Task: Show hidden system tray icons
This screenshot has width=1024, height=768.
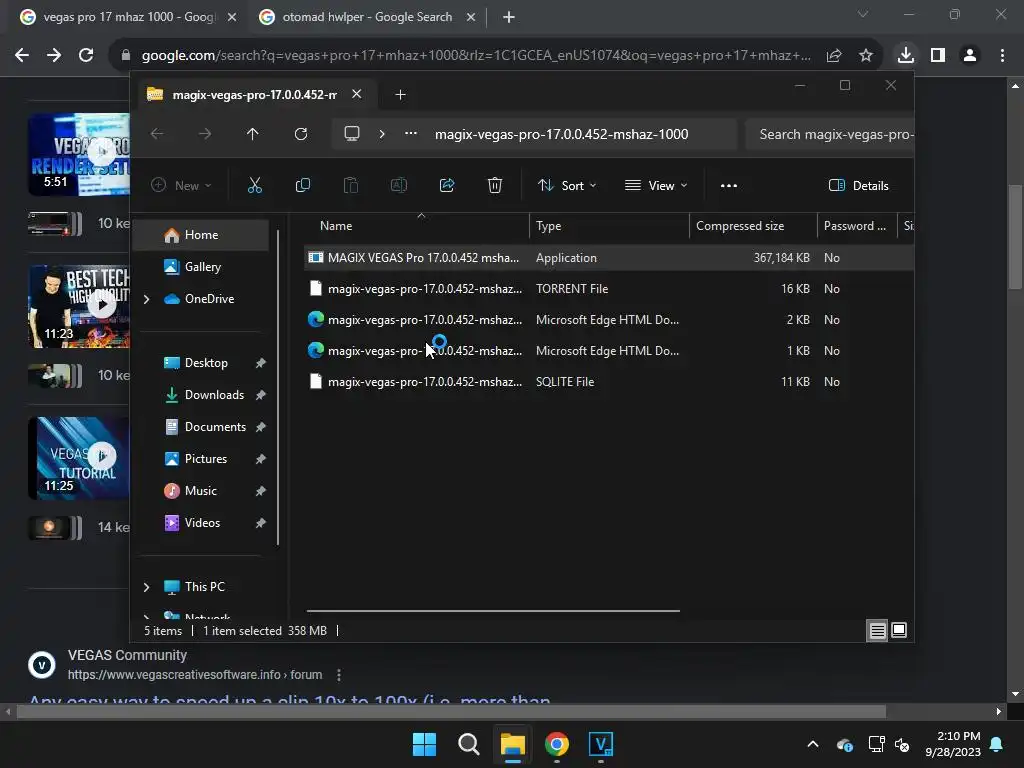Action: 813,744
